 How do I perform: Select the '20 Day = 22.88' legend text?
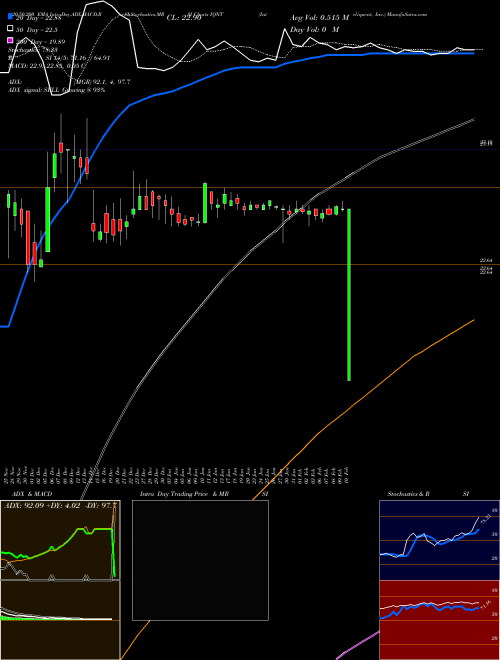[39, 18]
